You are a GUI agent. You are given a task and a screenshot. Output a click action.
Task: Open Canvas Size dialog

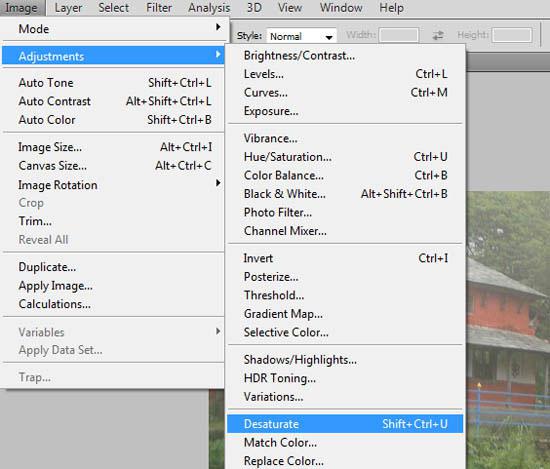(113, 166)
